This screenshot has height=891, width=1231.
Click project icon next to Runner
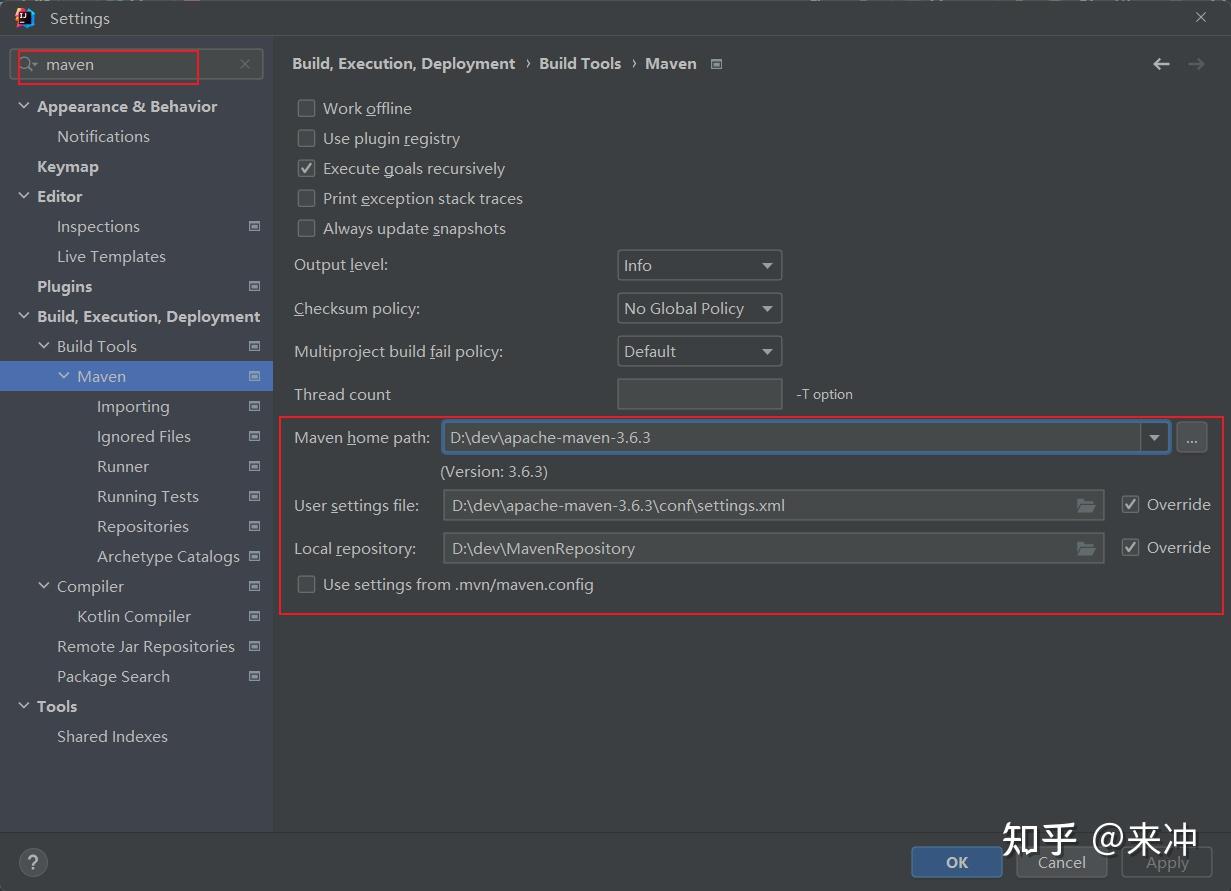coord(254,466)
